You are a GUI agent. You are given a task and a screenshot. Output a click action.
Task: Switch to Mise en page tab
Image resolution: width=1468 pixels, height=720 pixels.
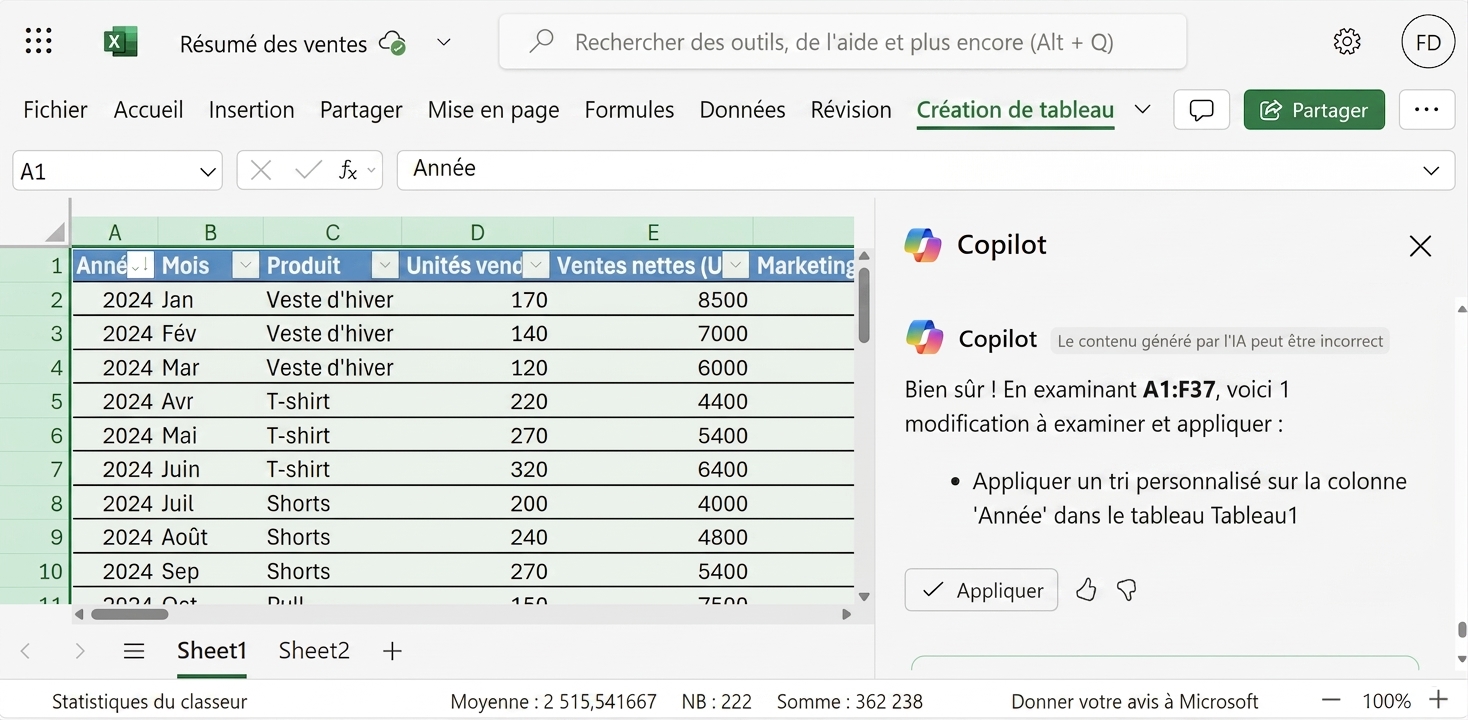pyautogui.click(x=493, y=110)
